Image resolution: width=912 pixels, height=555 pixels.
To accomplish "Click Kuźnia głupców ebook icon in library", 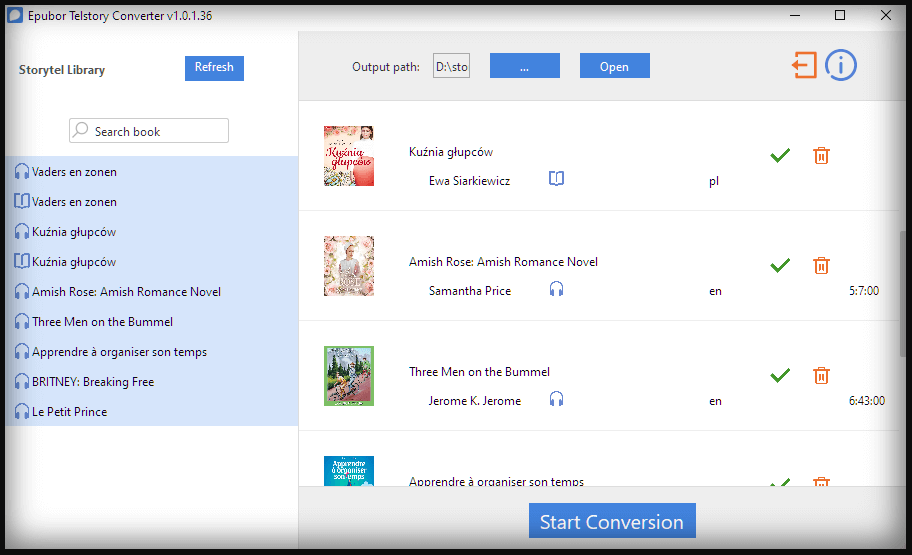I will [x=22, y=261].
